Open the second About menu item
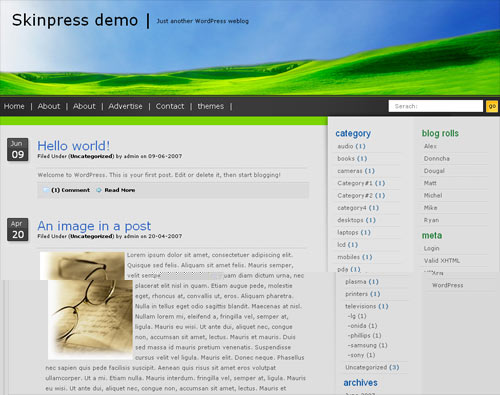Viewport: 500px width, 395px height. click(84, 106)
